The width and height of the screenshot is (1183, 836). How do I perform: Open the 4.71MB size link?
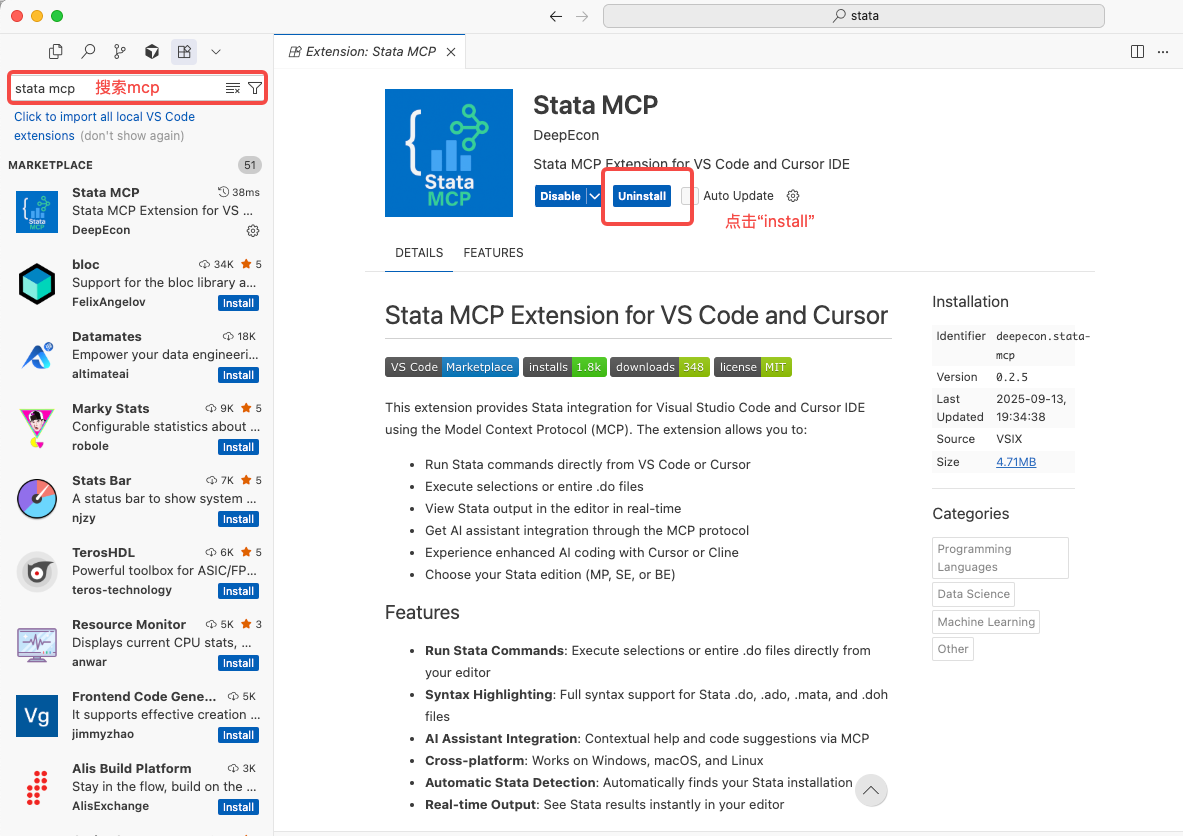click(1016, 462)
